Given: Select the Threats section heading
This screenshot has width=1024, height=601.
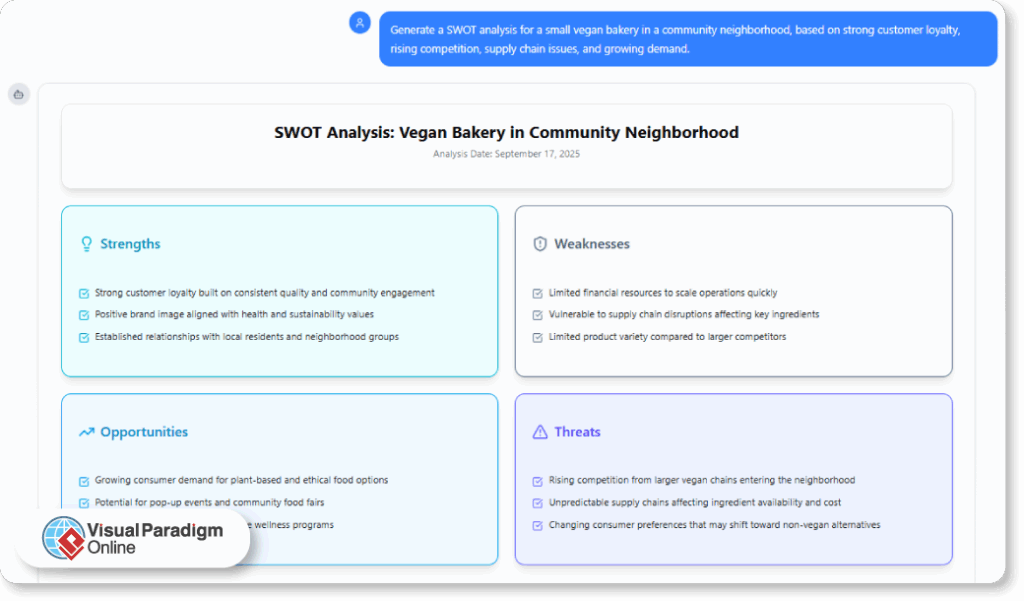Looking at the screenshot, I should [577, 432].
